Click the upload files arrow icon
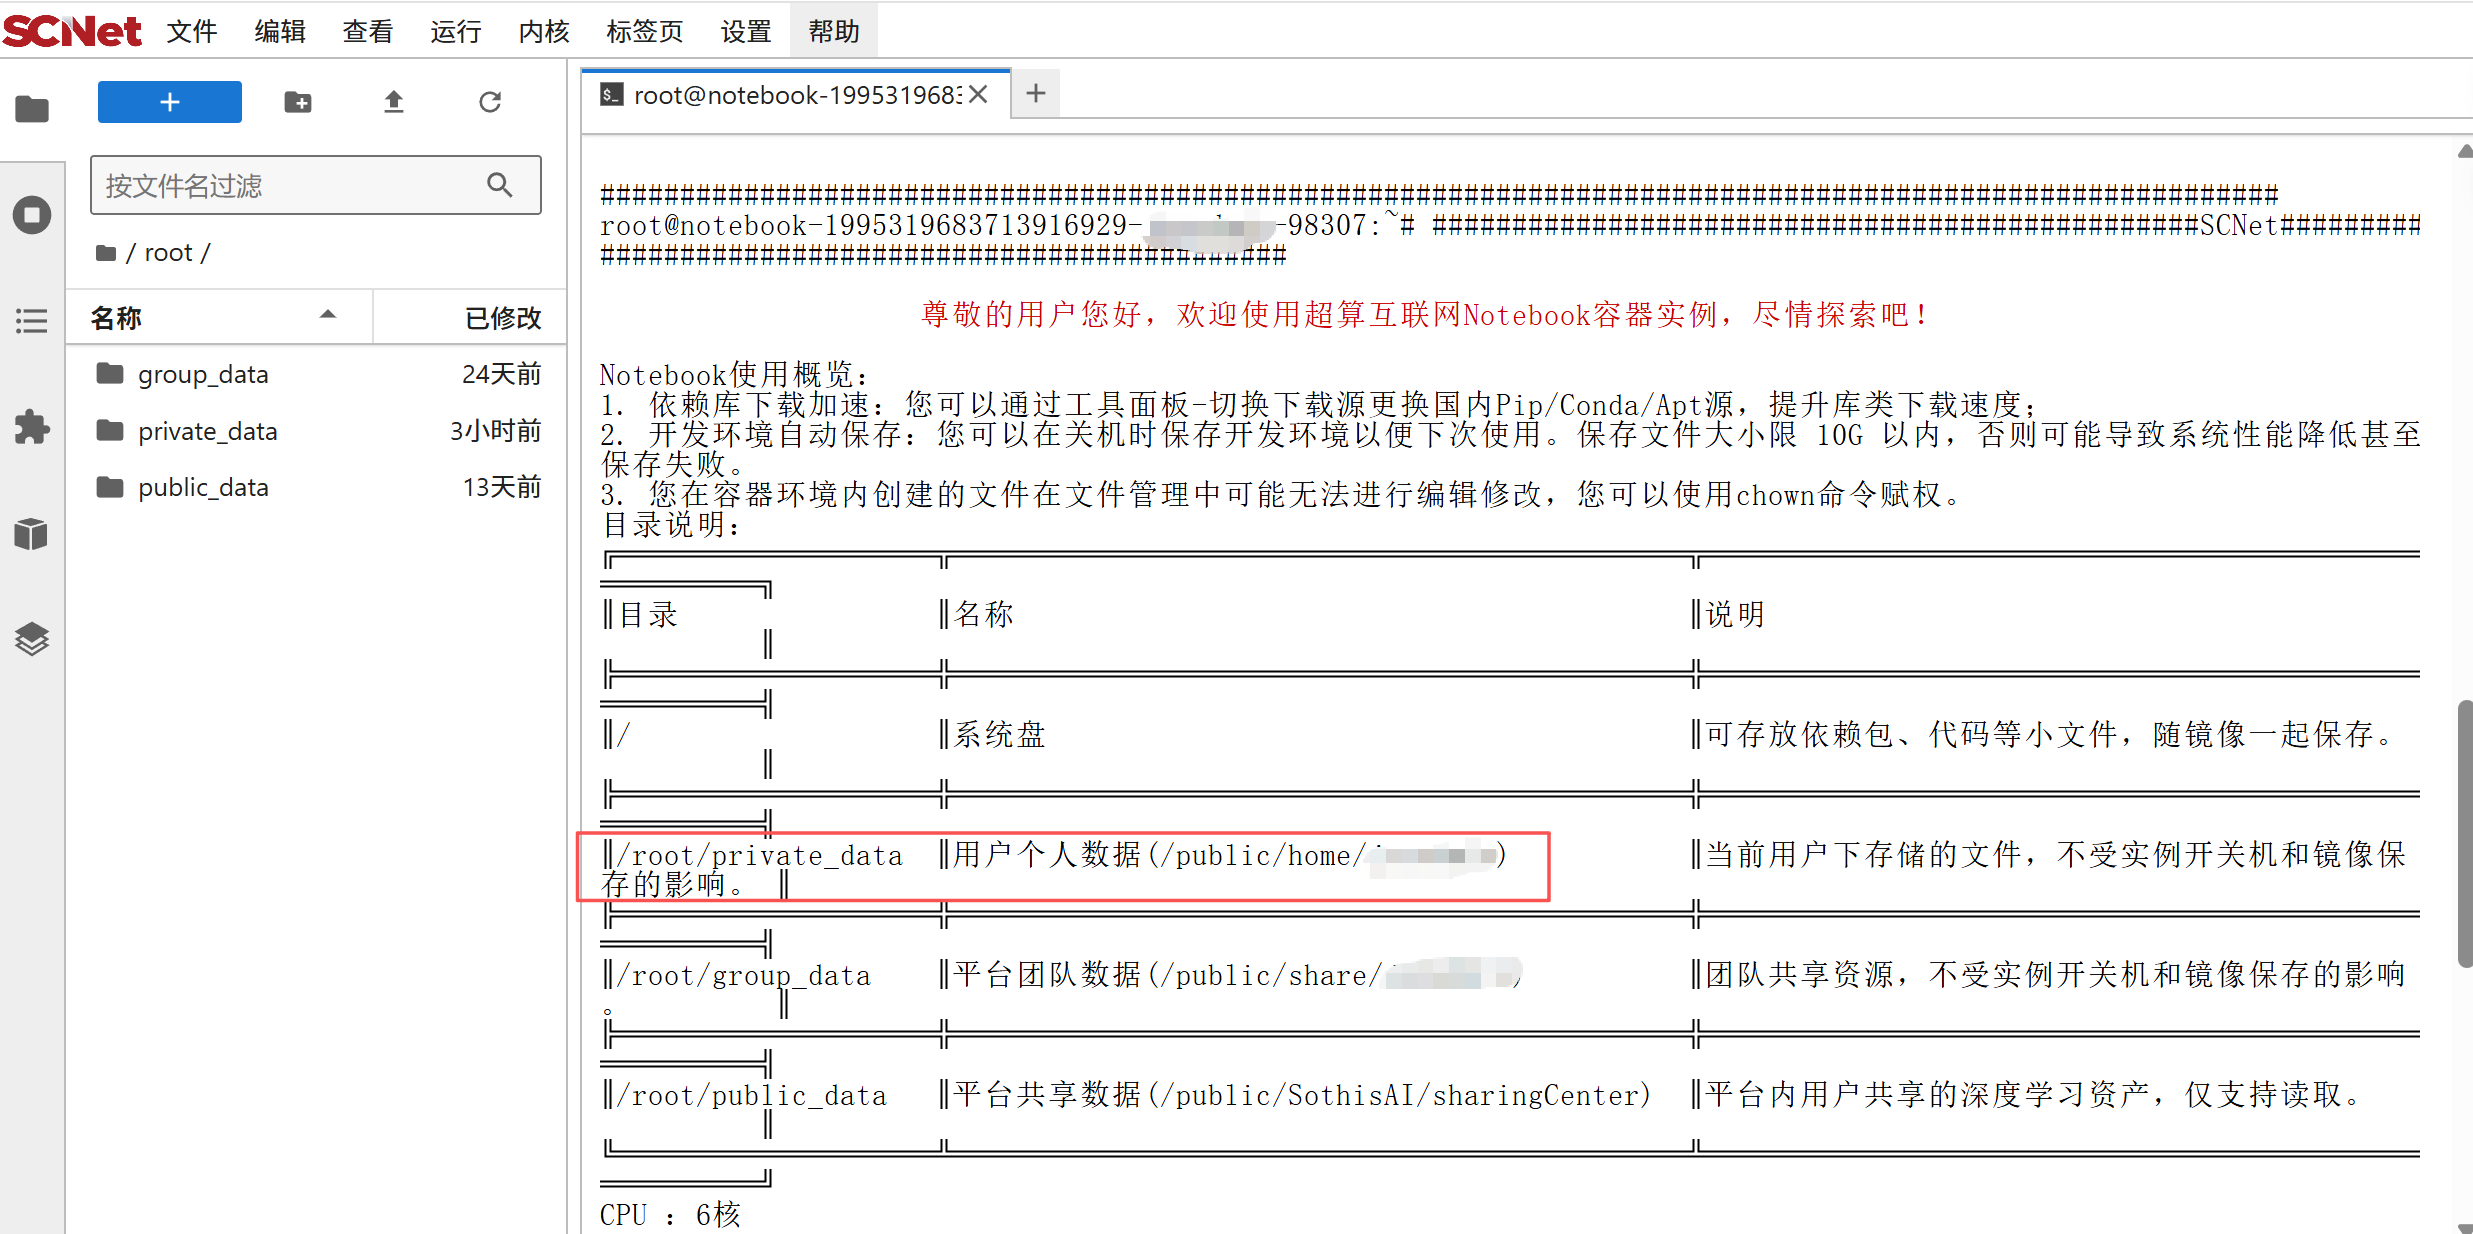This screenshot has width=2473, height=1234. [x=394, y=102]
